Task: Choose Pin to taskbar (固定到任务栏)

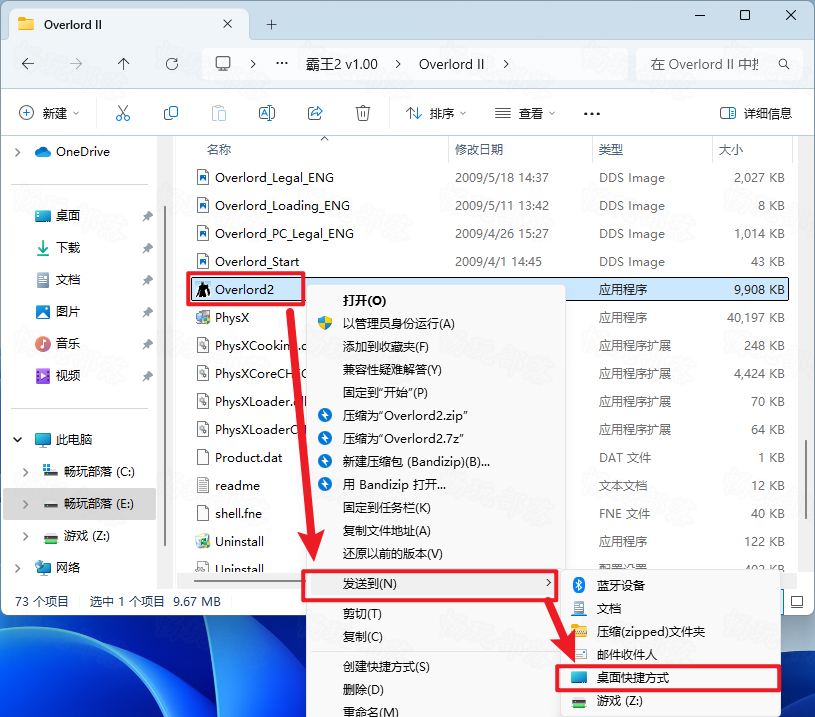Action: point(436,507)
